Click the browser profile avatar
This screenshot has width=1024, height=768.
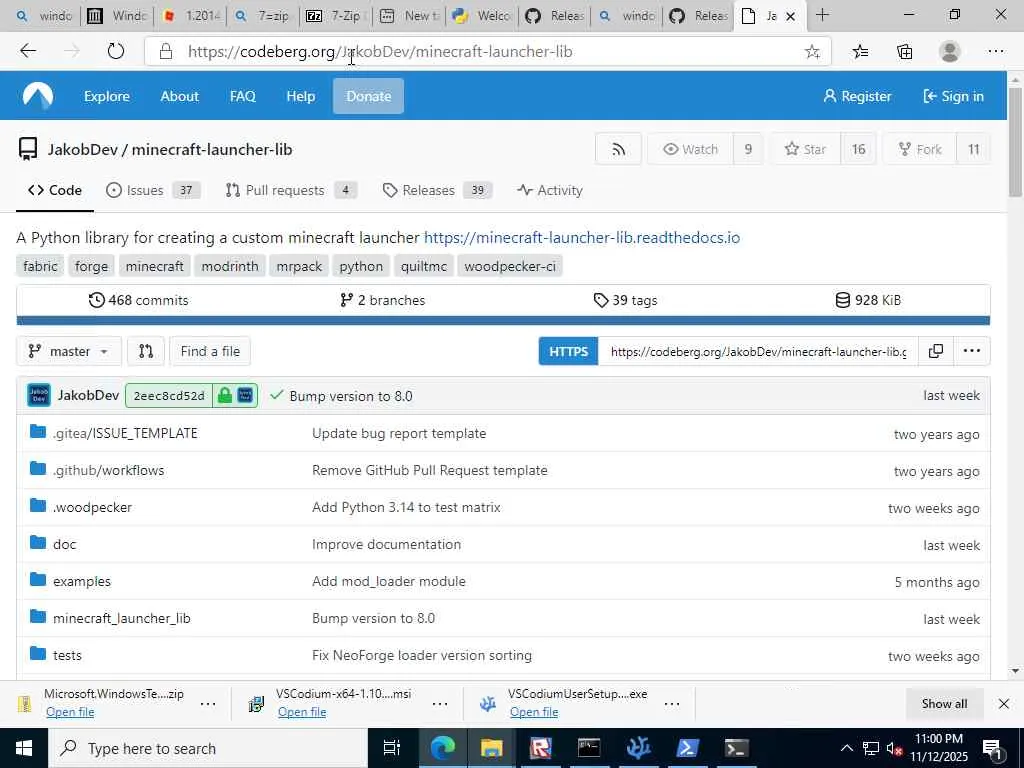(950, 52)
